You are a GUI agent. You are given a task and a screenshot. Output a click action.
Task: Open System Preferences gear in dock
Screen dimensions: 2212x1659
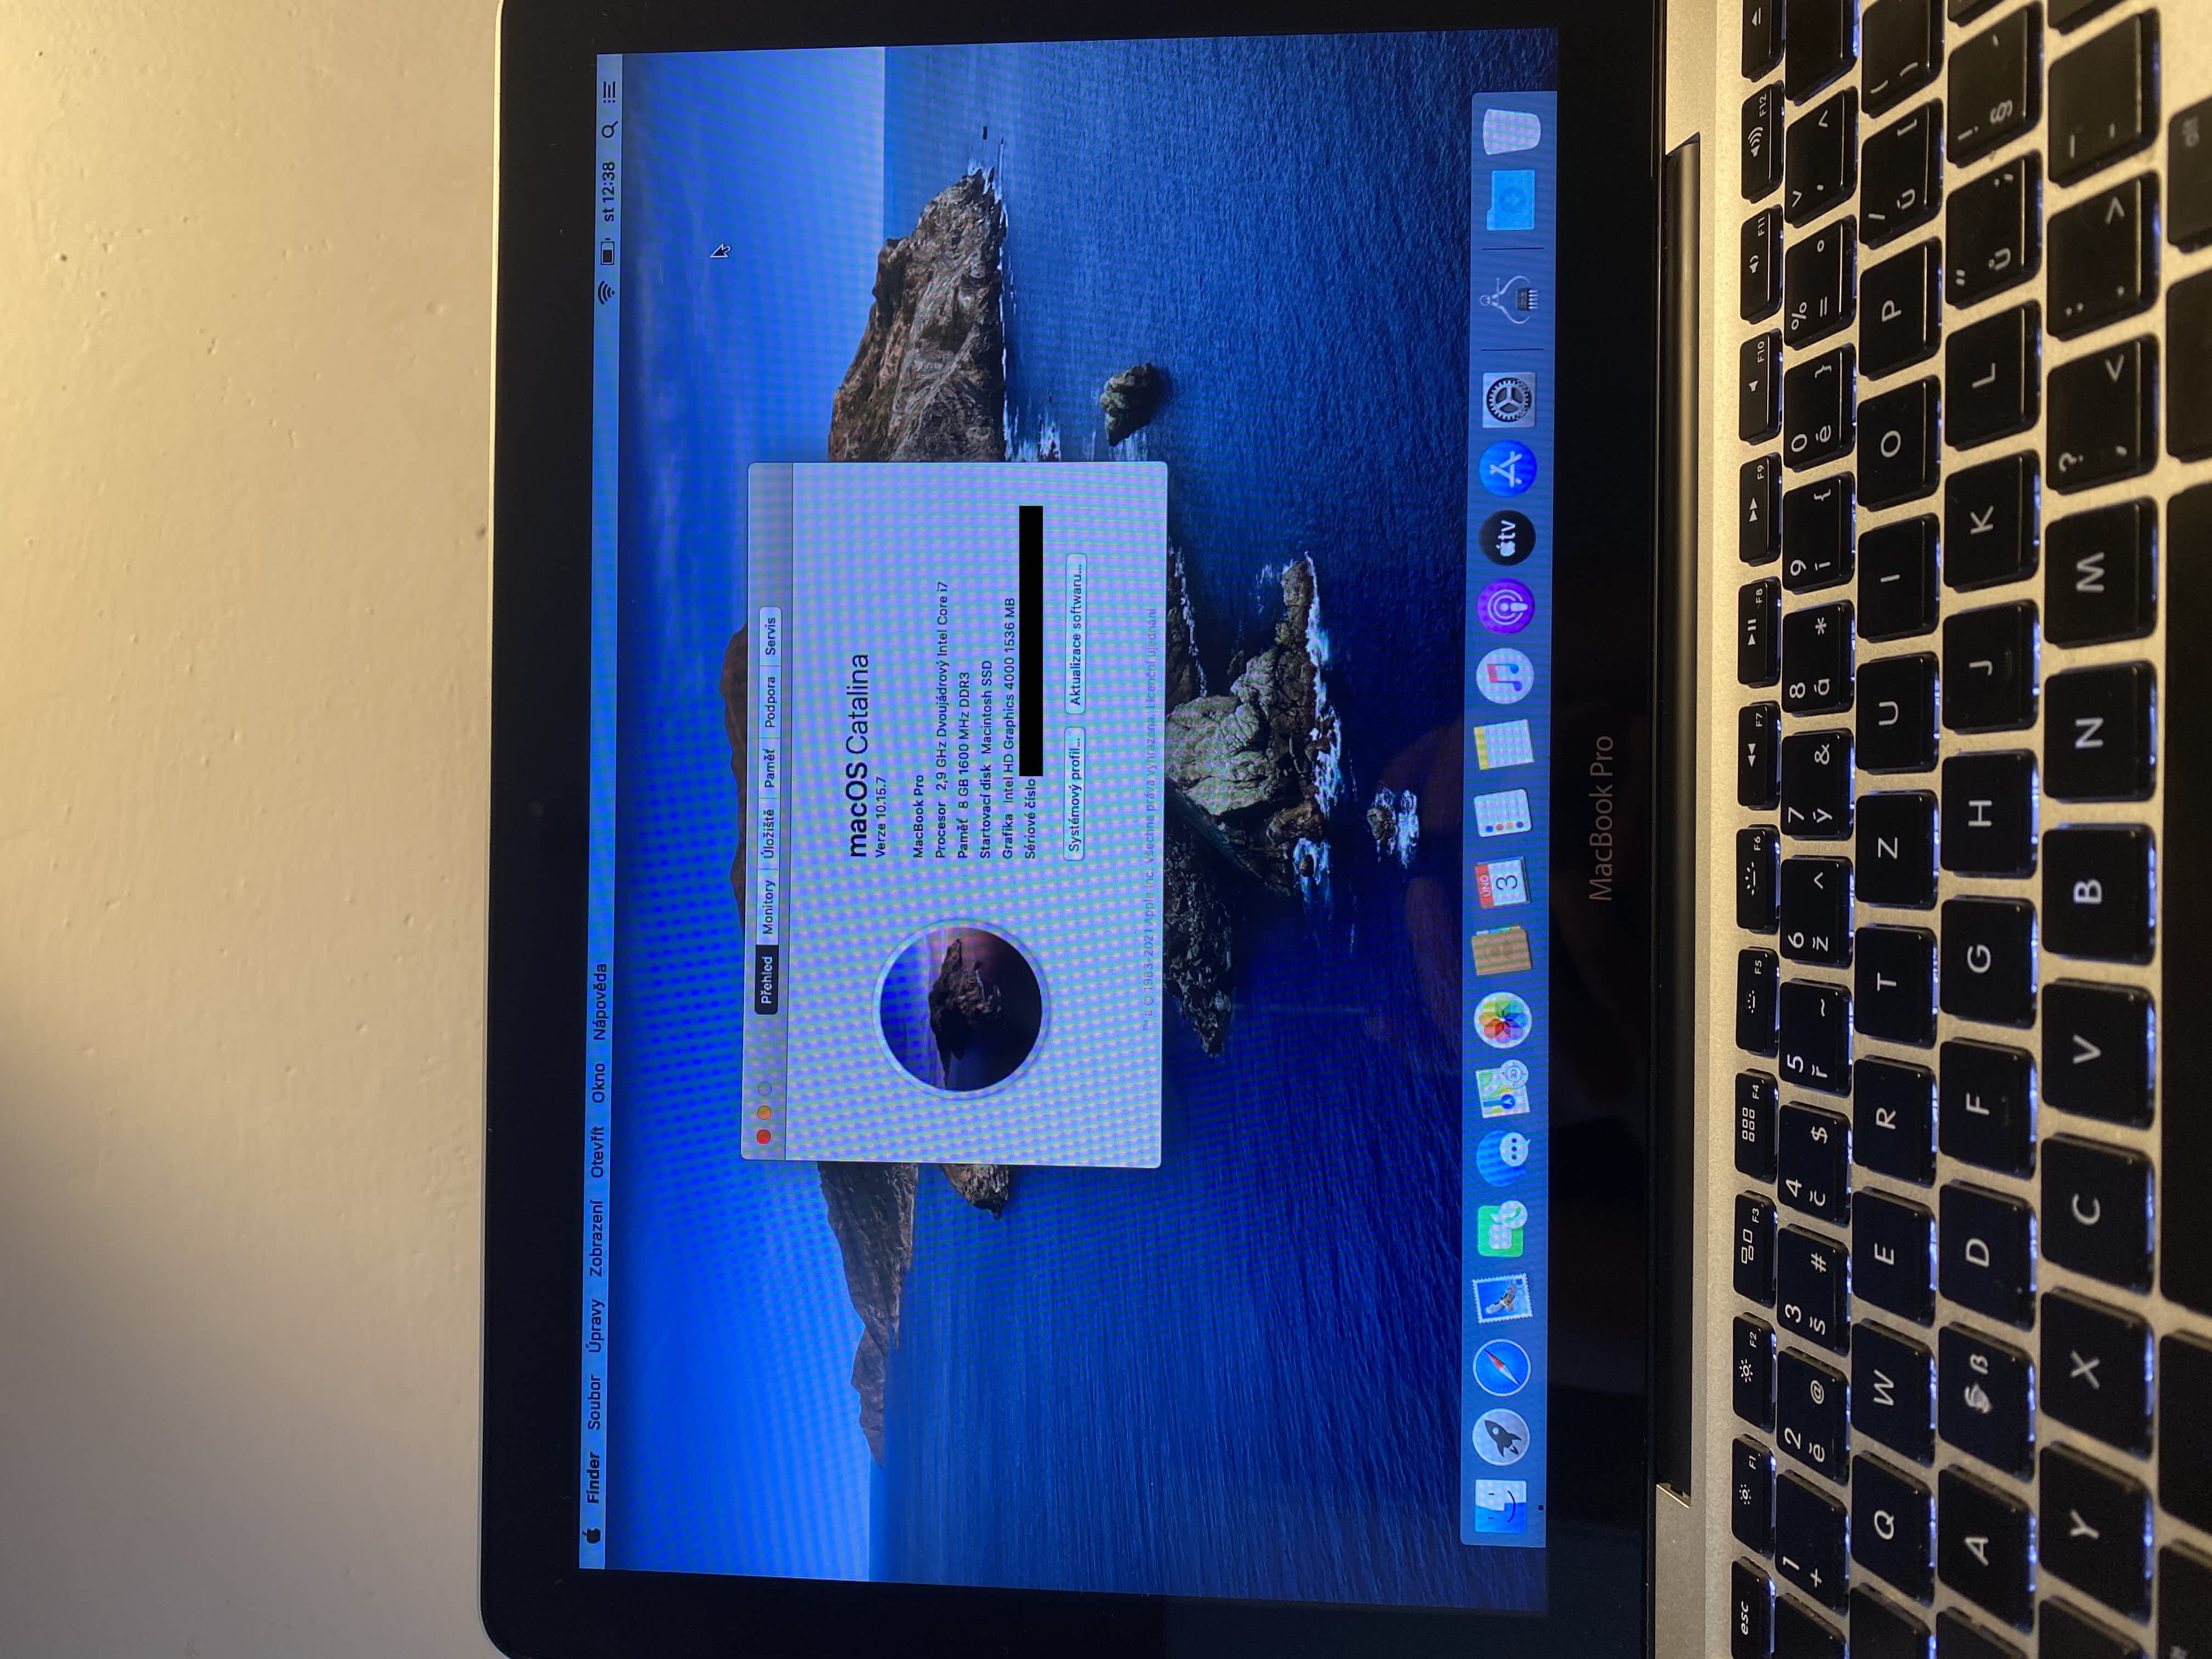1508,400
